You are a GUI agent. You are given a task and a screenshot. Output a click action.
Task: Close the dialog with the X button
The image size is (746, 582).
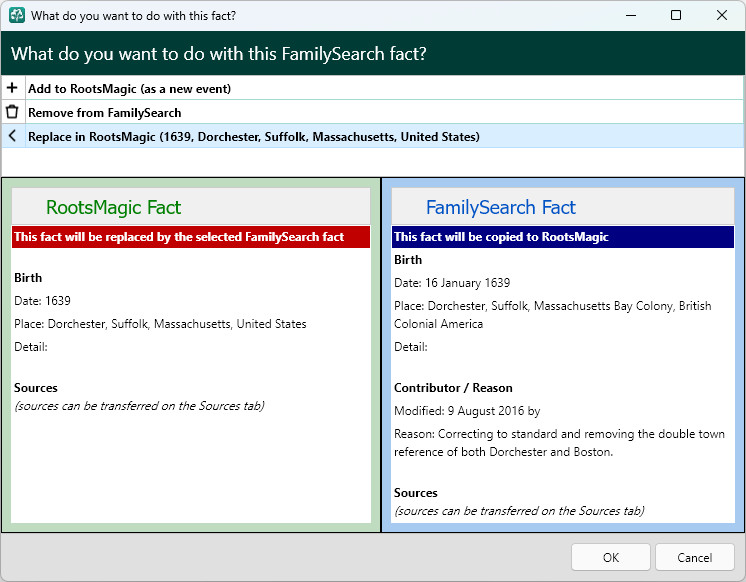(x=721, y=15)
